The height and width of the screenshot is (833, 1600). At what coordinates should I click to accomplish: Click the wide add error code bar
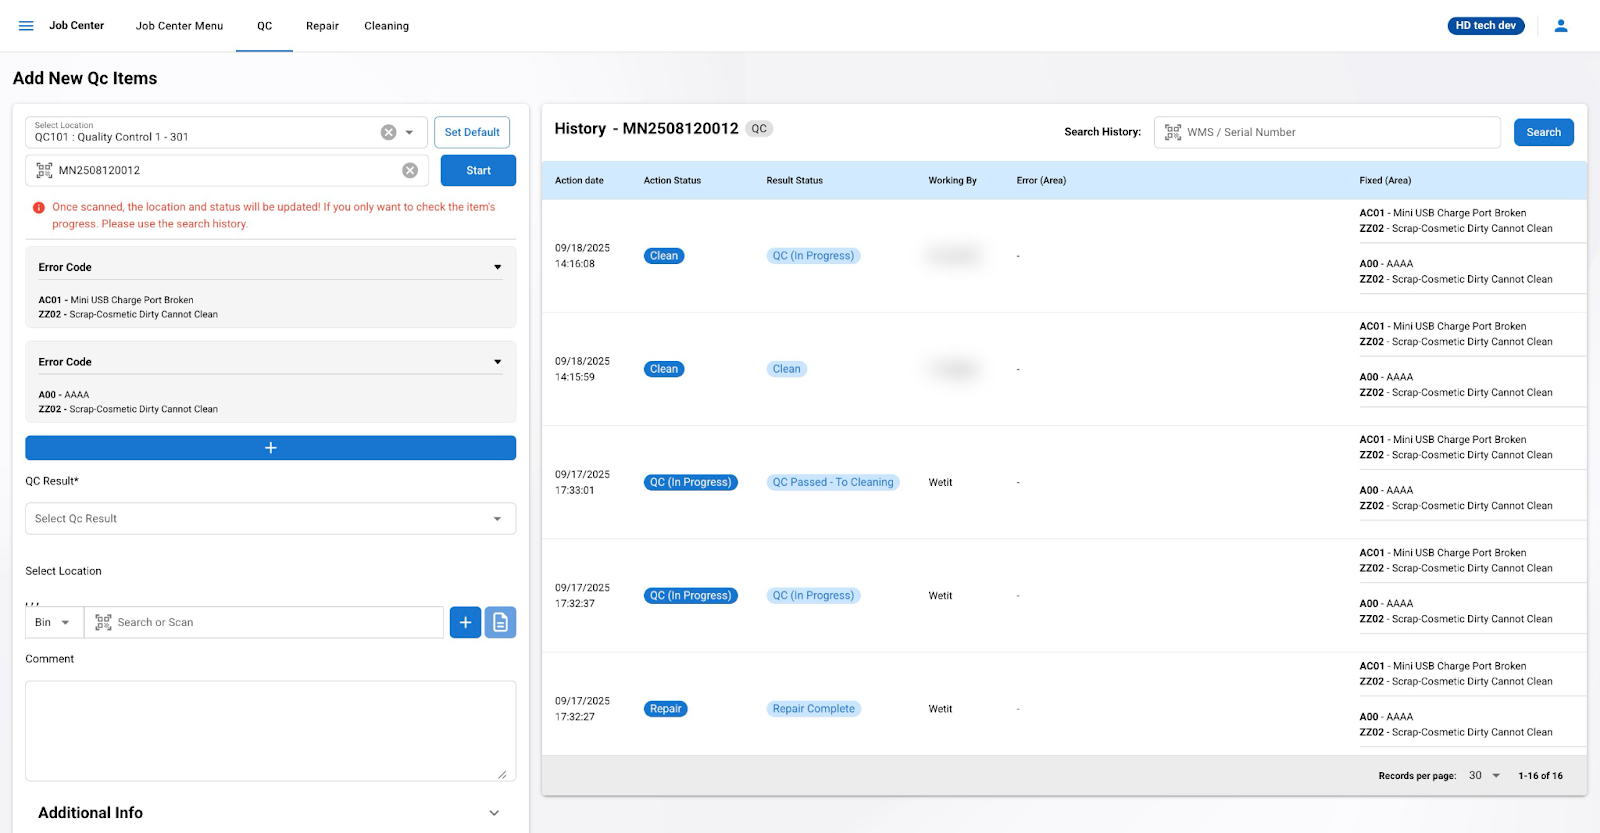click(270, 448)
